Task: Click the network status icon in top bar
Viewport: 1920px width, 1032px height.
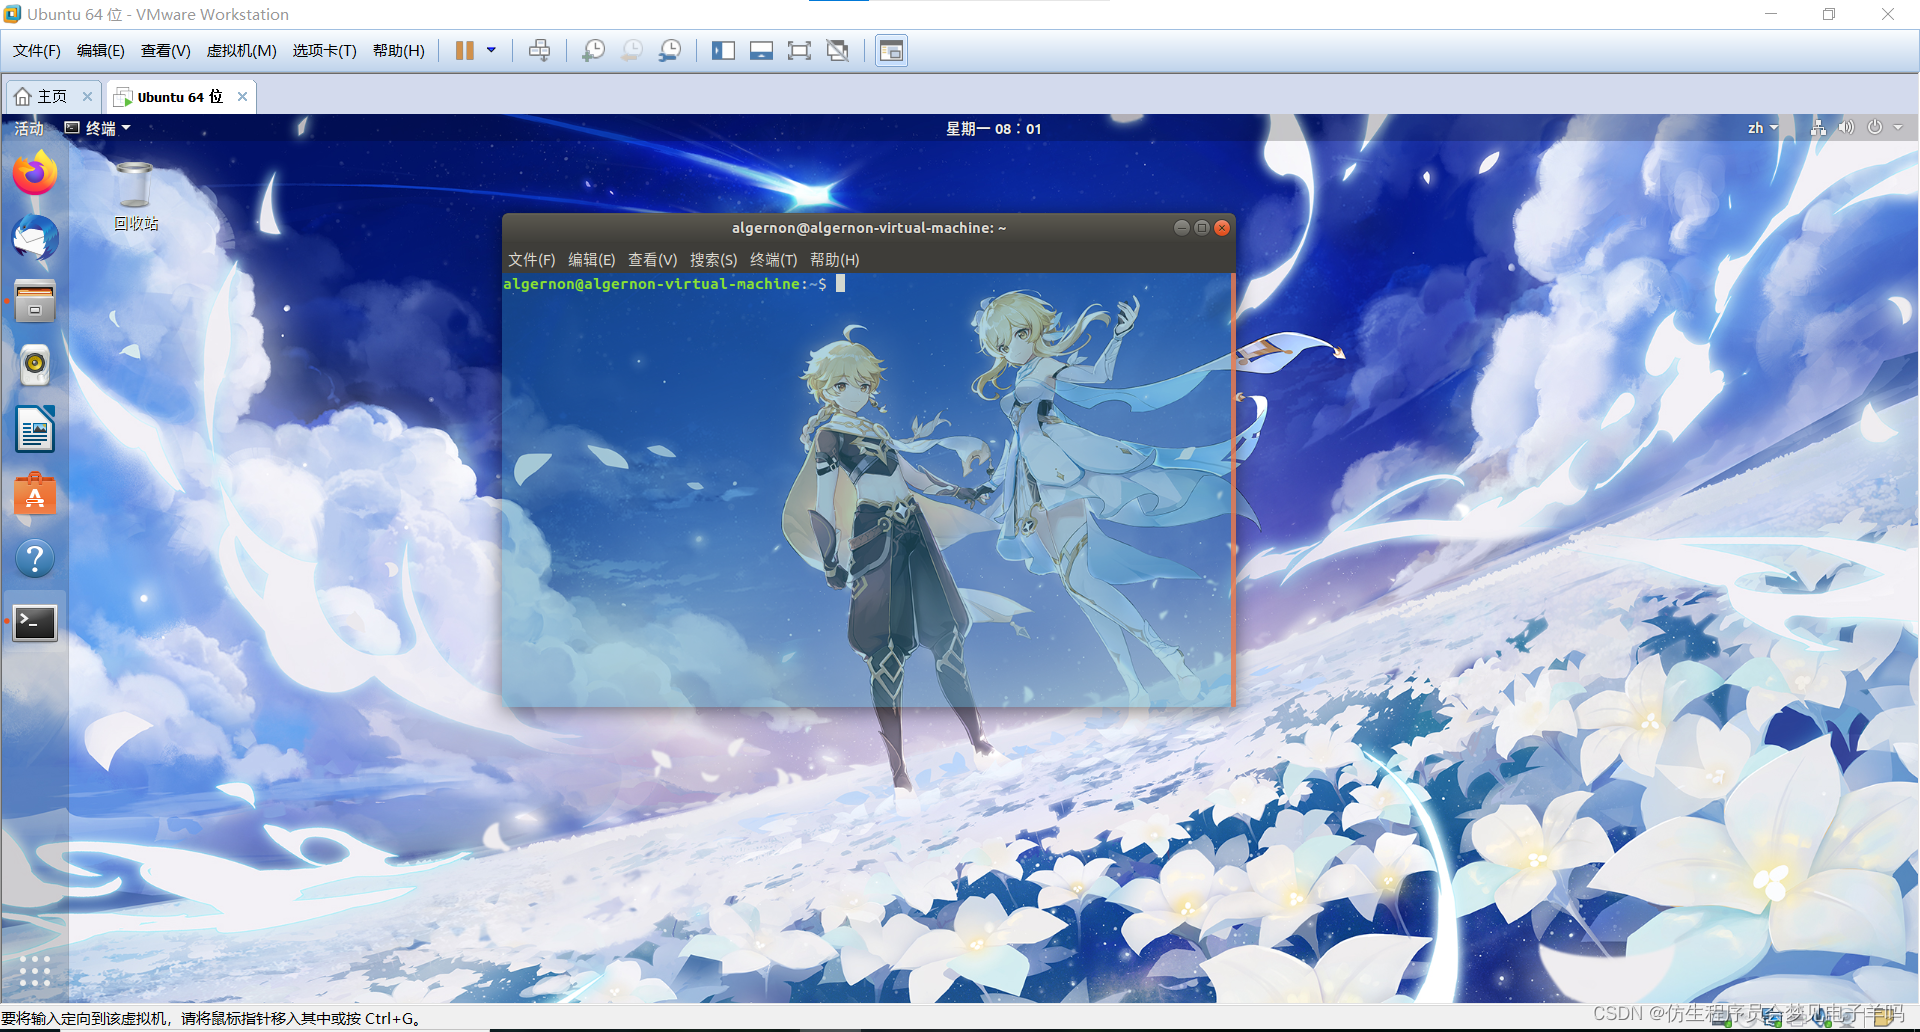Action: tap(1819, 128)
